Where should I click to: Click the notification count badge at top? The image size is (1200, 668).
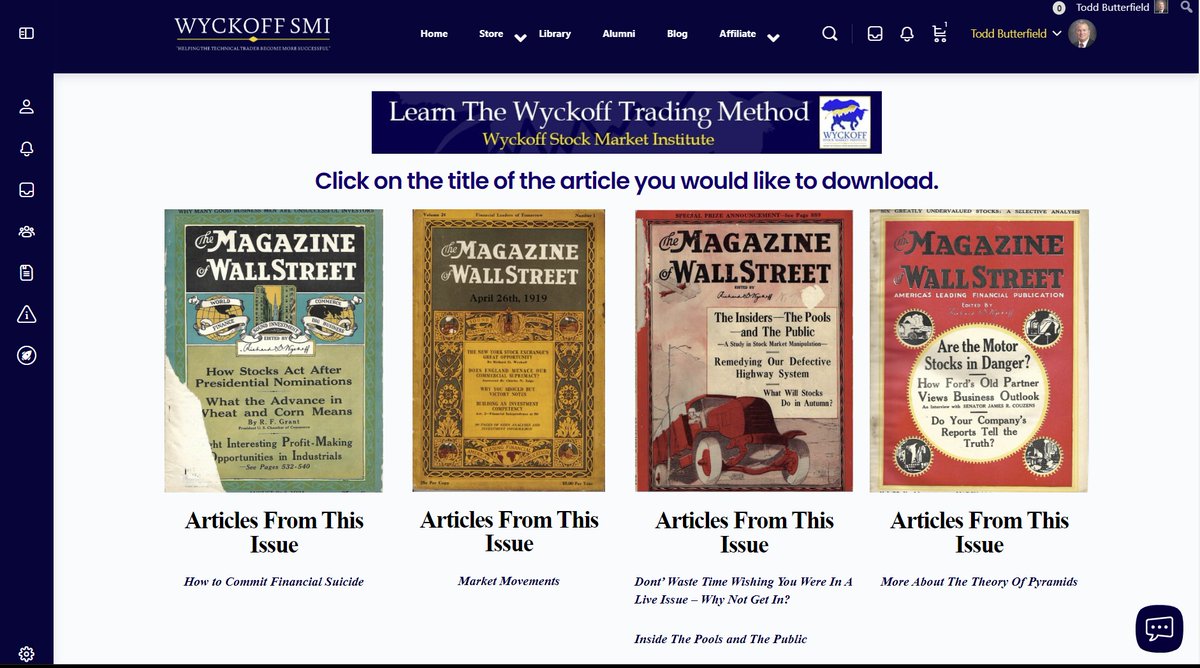(1059, 8)
